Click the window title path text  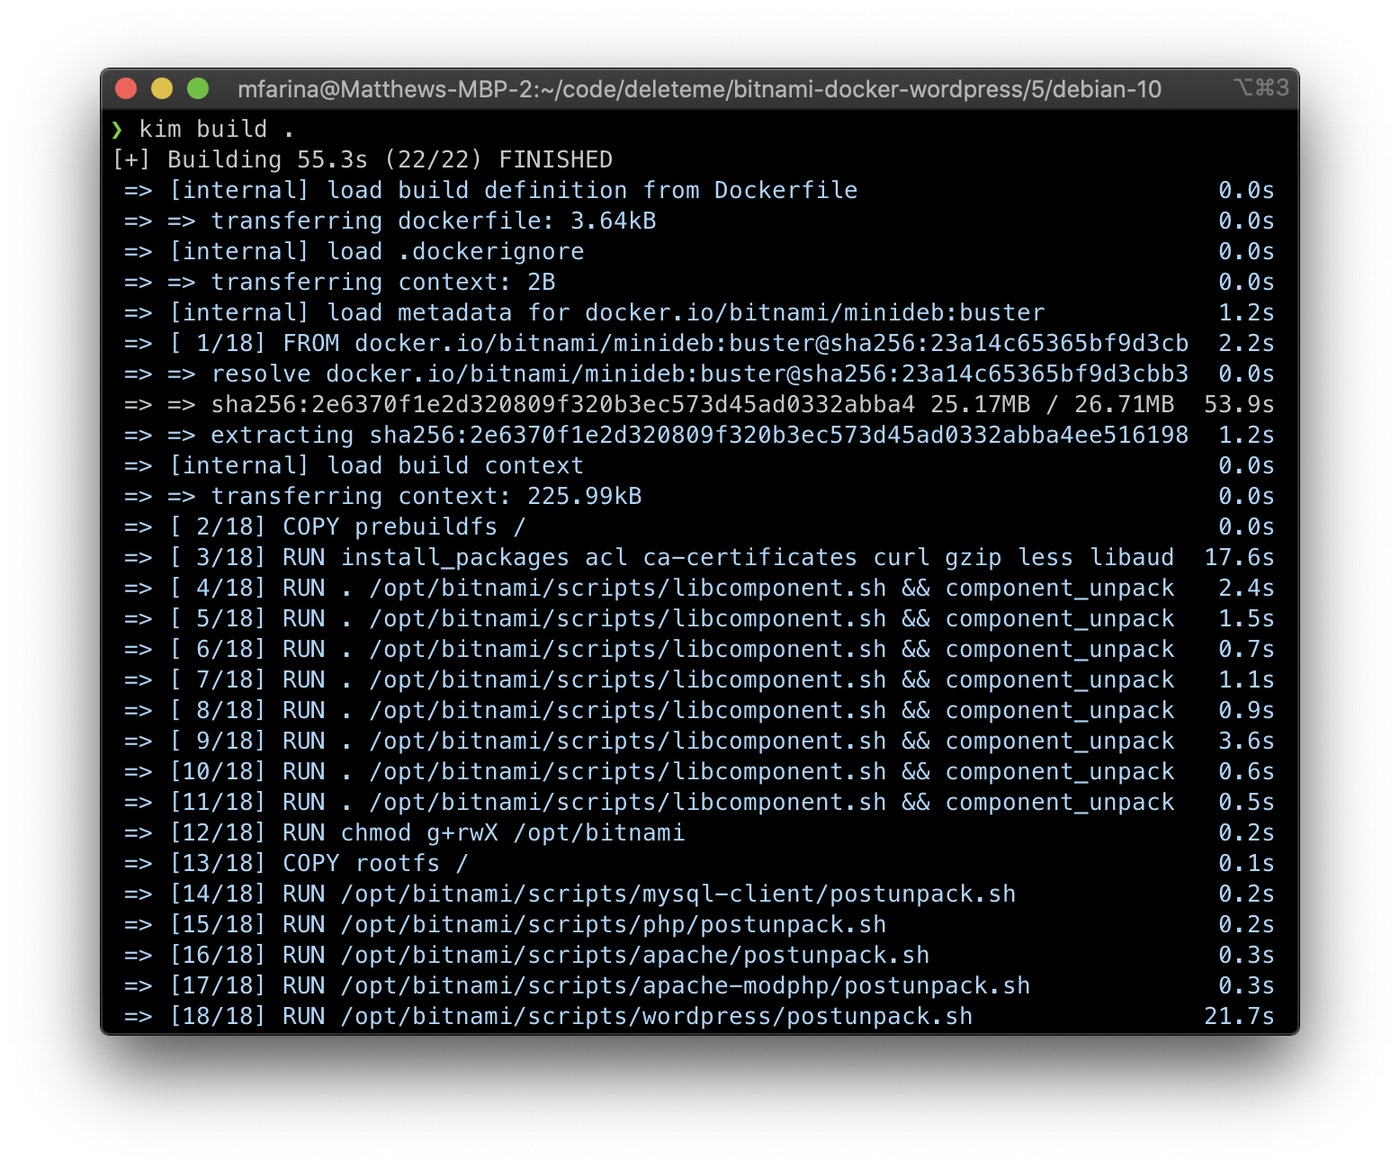coord(699,90)
